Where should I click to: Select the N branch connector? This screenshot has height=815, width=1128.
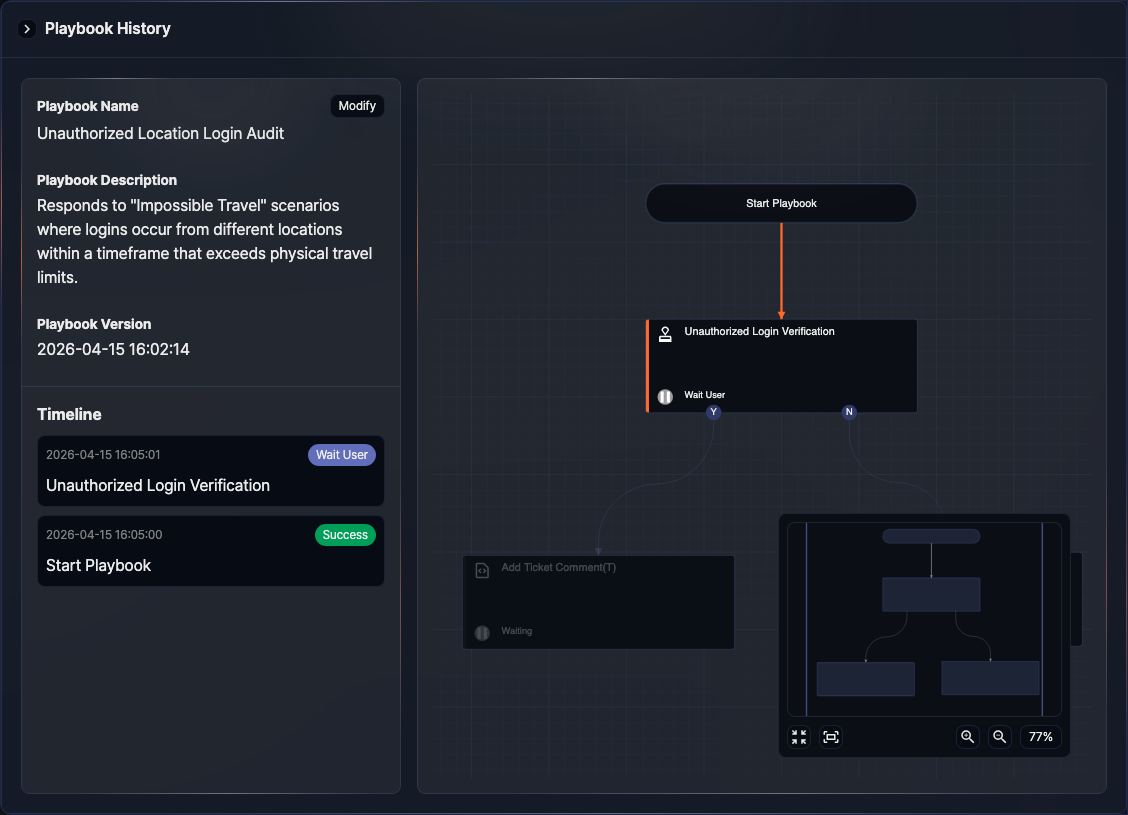(x=849, y=412)
